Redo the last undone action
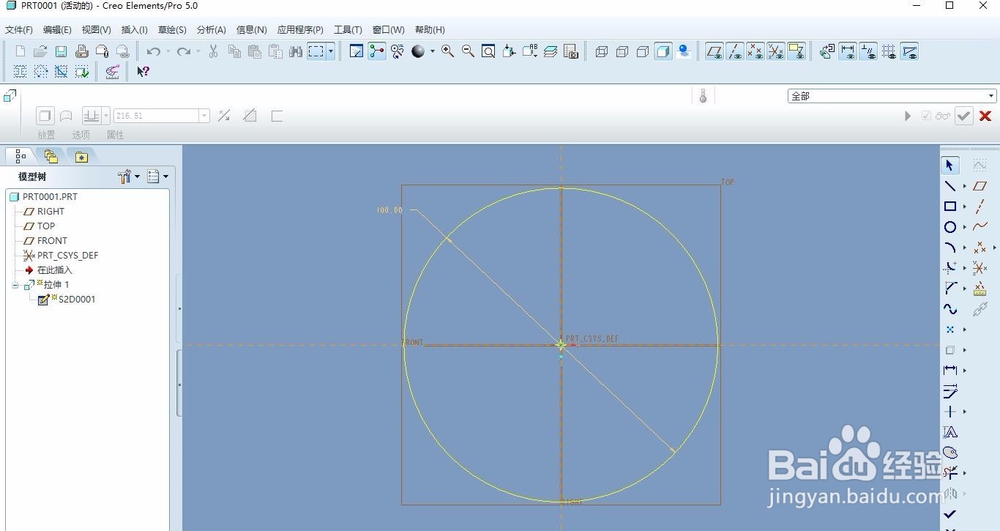This screenshot has height=531, width=1000. 184,52
